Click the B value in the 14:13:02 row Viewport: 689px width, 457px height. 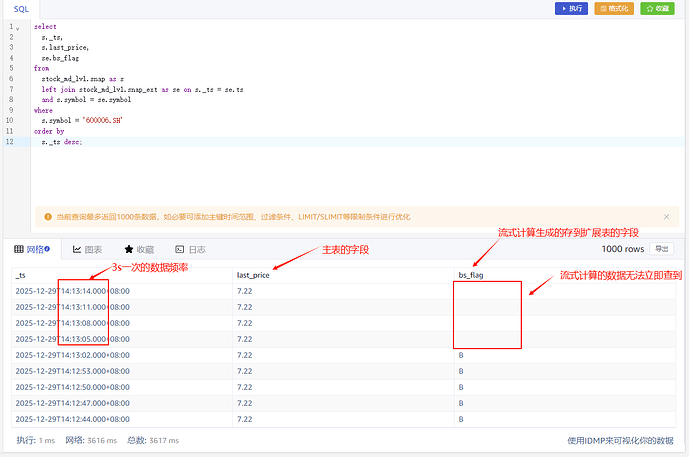461,355
